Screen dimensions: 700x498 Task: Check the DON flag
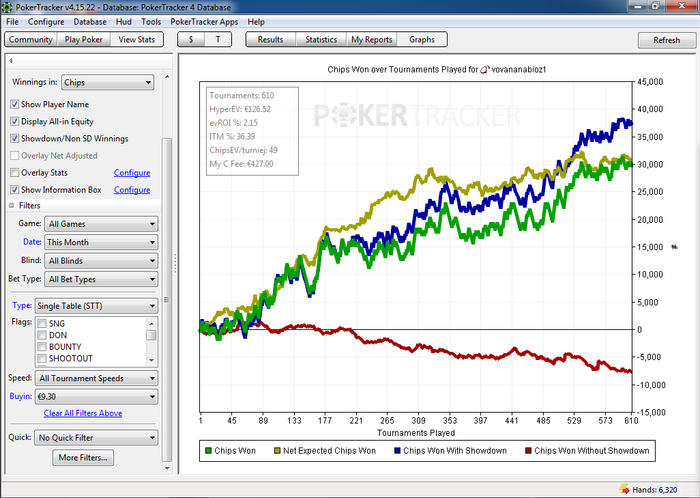(x=42, y=335)
